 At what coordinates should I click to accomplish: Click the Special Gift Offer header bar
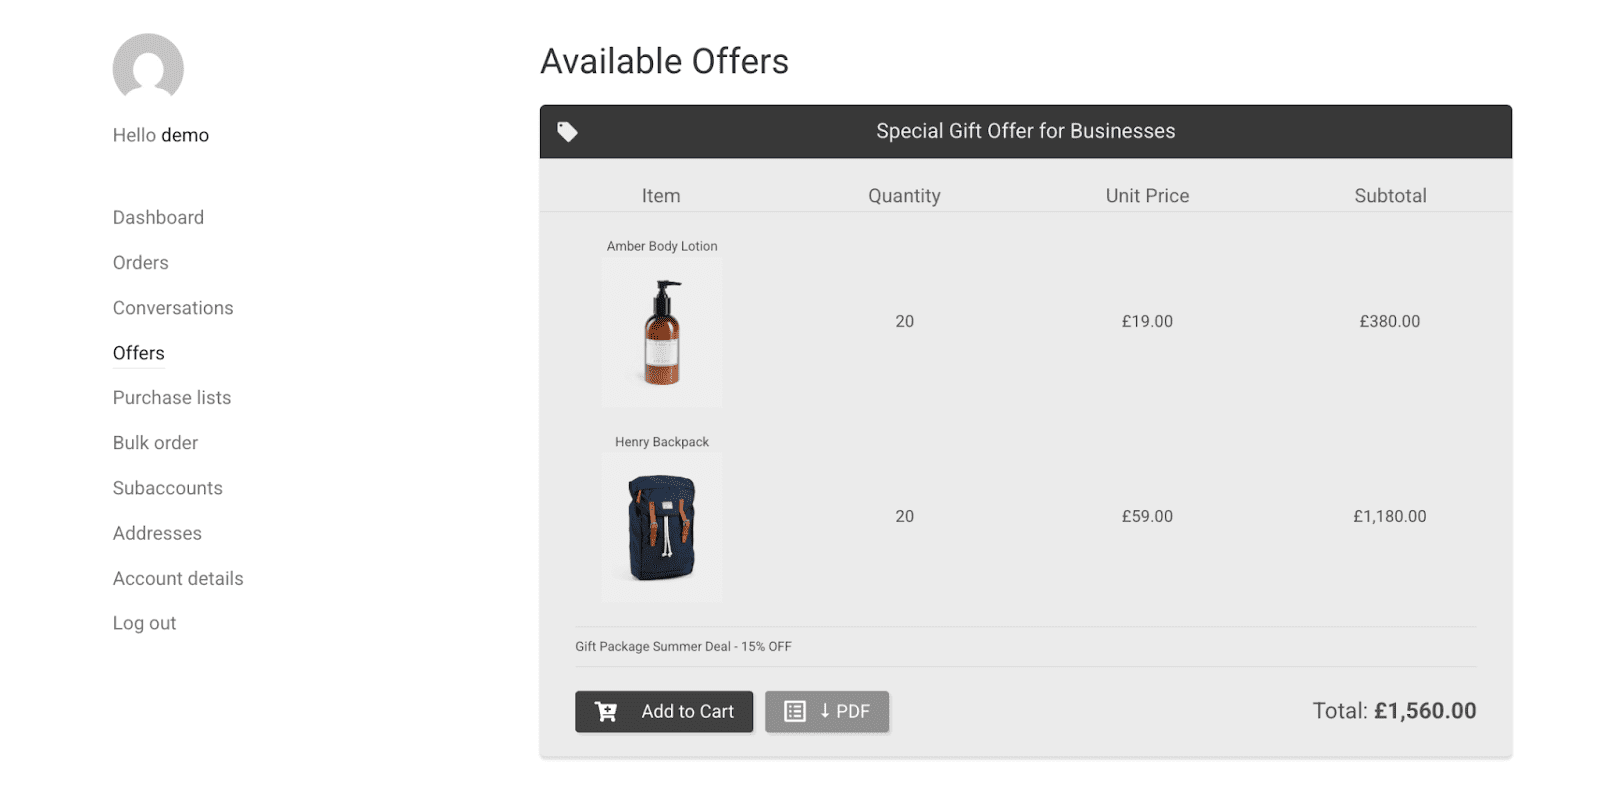tap(1026, 132)
